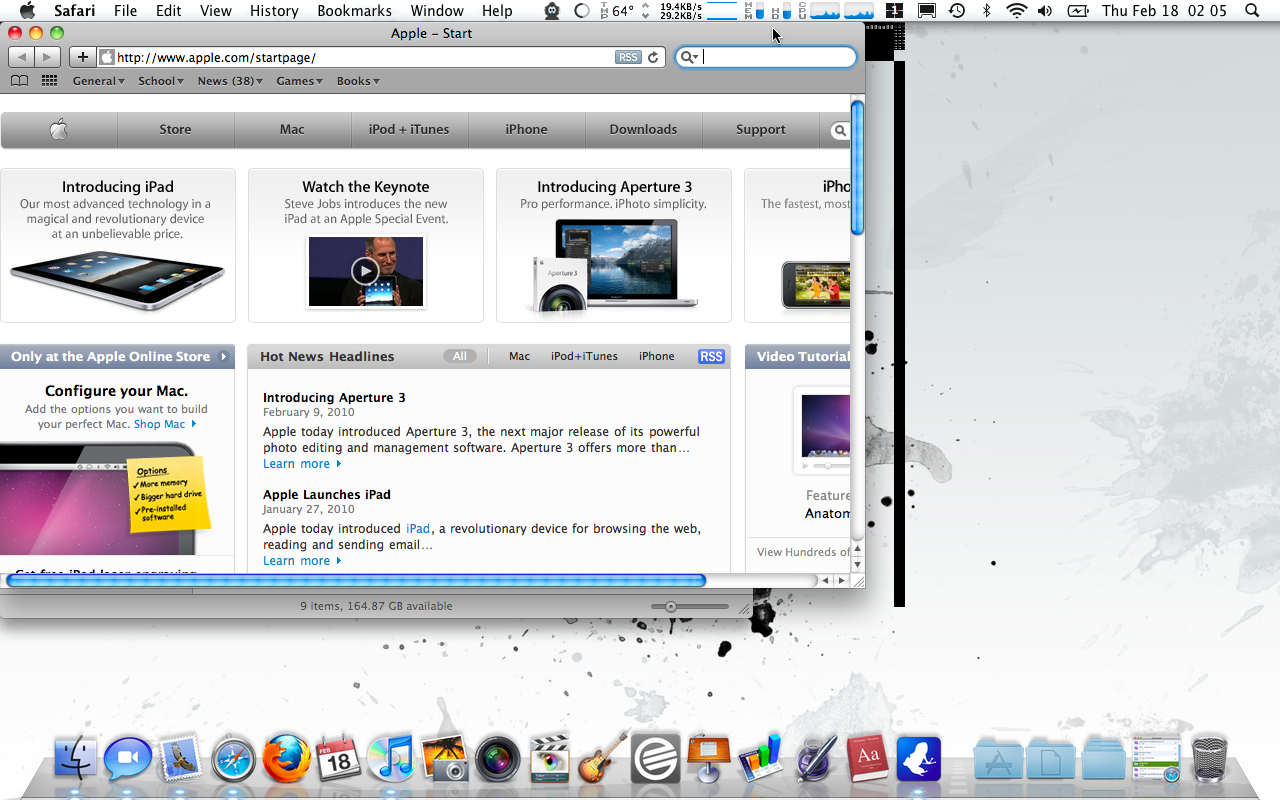Open the Bookmarks menu
The image size is (1280, 800).
point(354,11)
